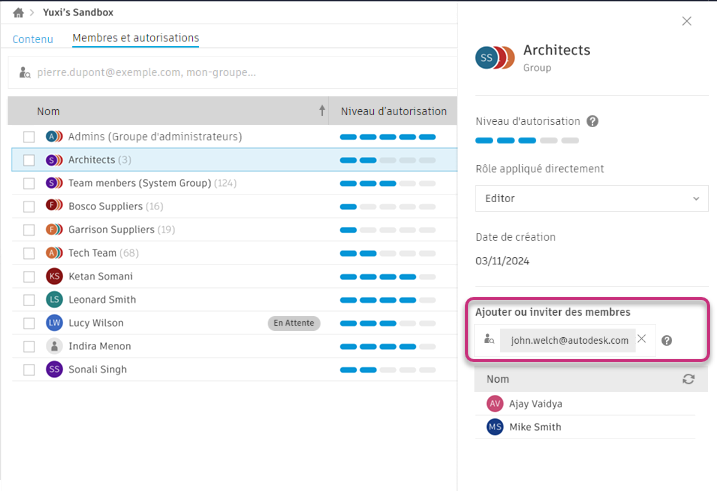This screenshot has height=491, width=717.
Task: Select the Bosco Suppliers checkbox
Action: (x=29, y=206)
